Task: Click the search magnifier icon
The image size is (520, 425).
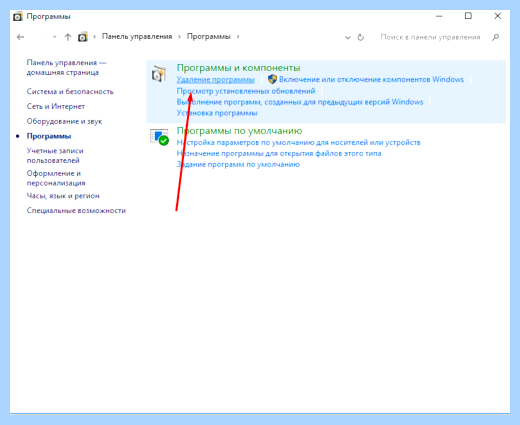Action: (496, 37)
